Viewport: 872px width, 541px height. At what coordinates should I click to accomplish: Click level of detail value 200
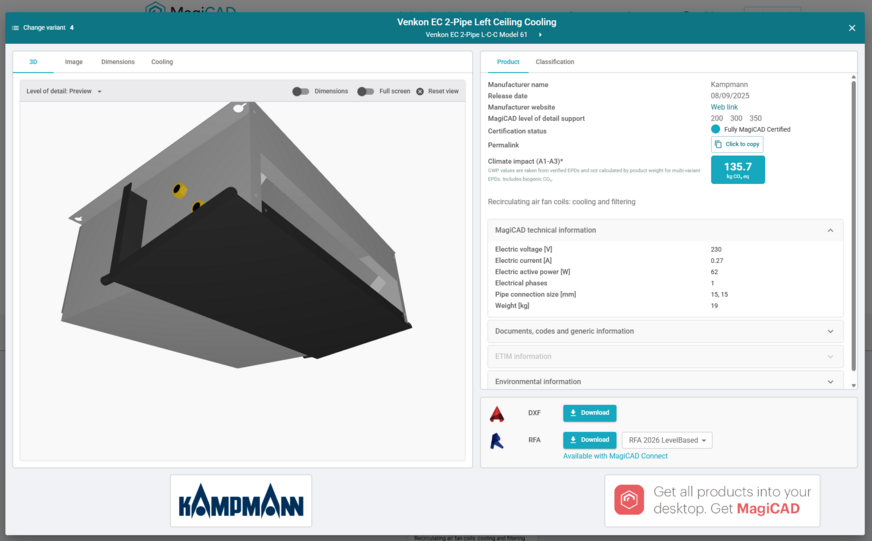[717, 118]
